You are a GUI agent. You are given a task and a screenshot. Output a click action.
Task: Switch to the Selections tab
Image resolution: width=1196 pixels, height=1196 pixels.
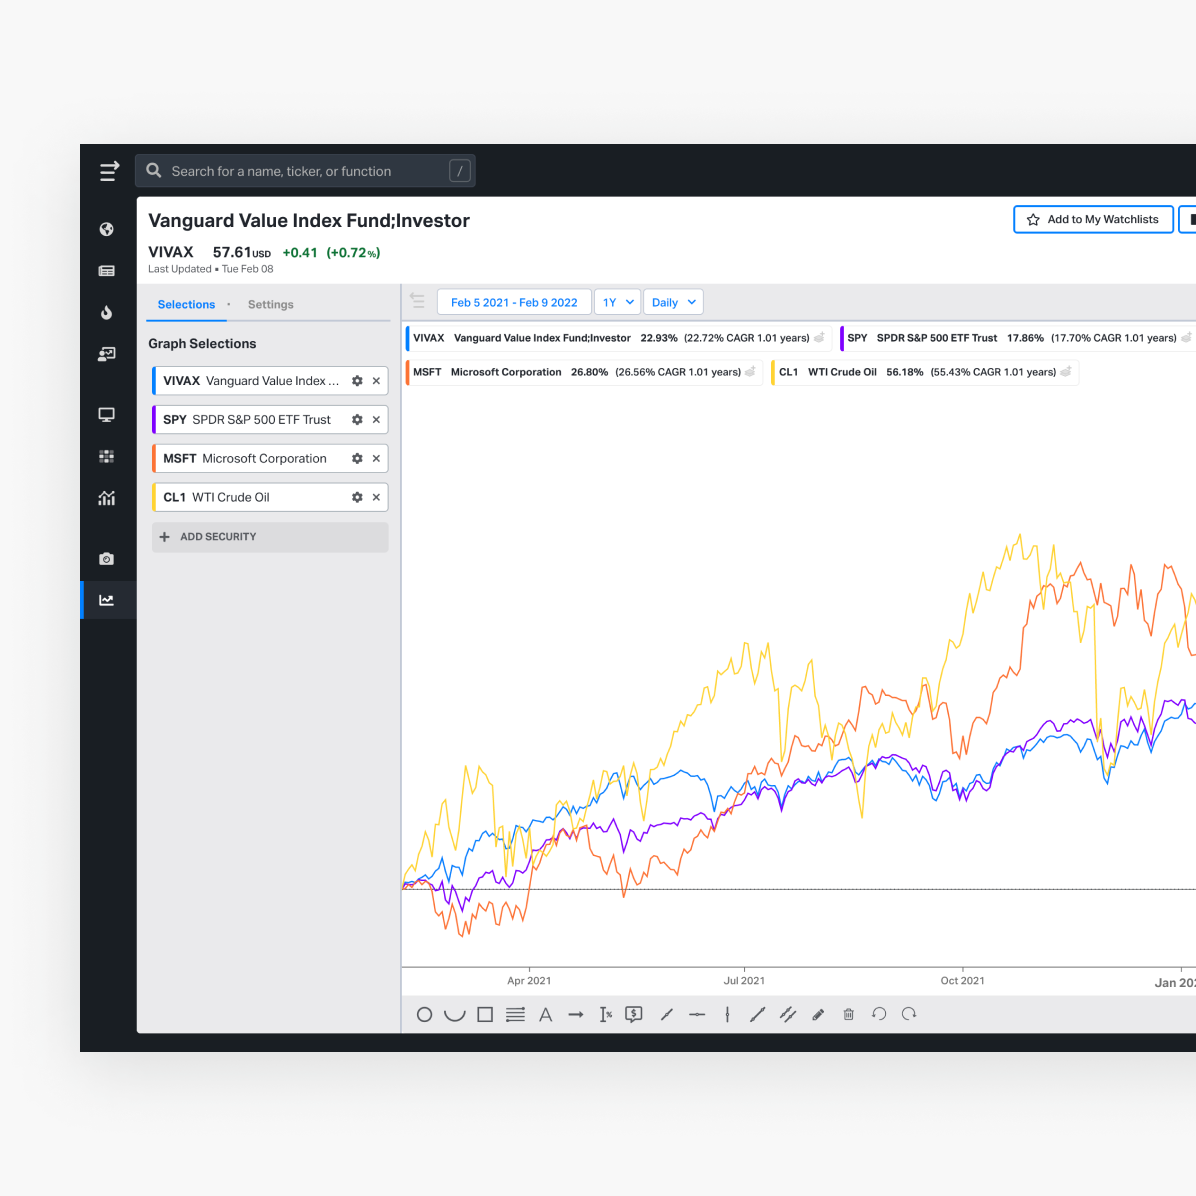coord(186,304)
